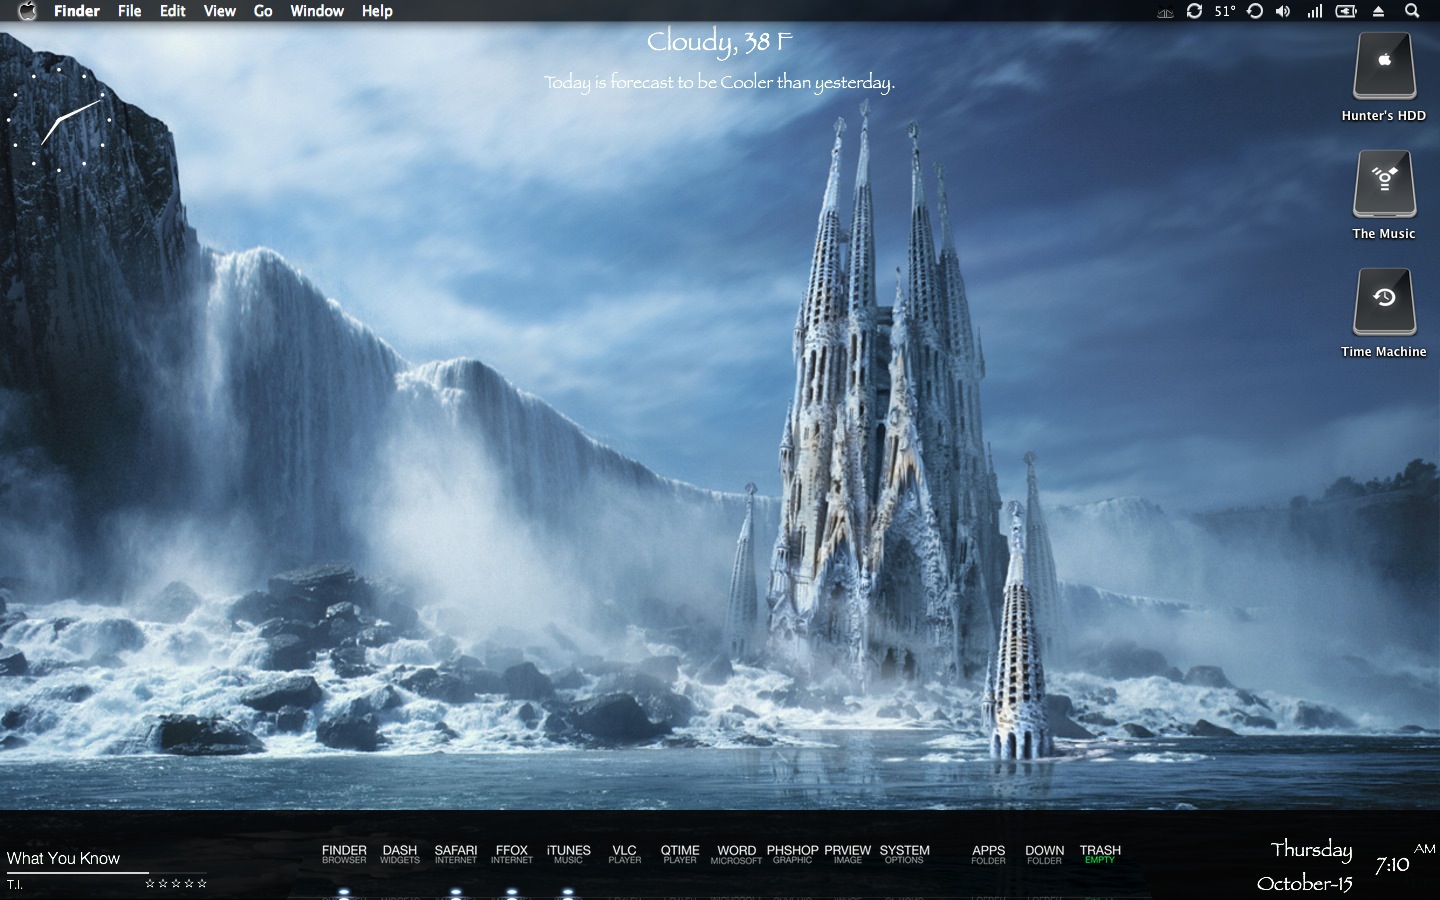
Task: Open QTIME player dock item
Action: [x=680, y=854]
